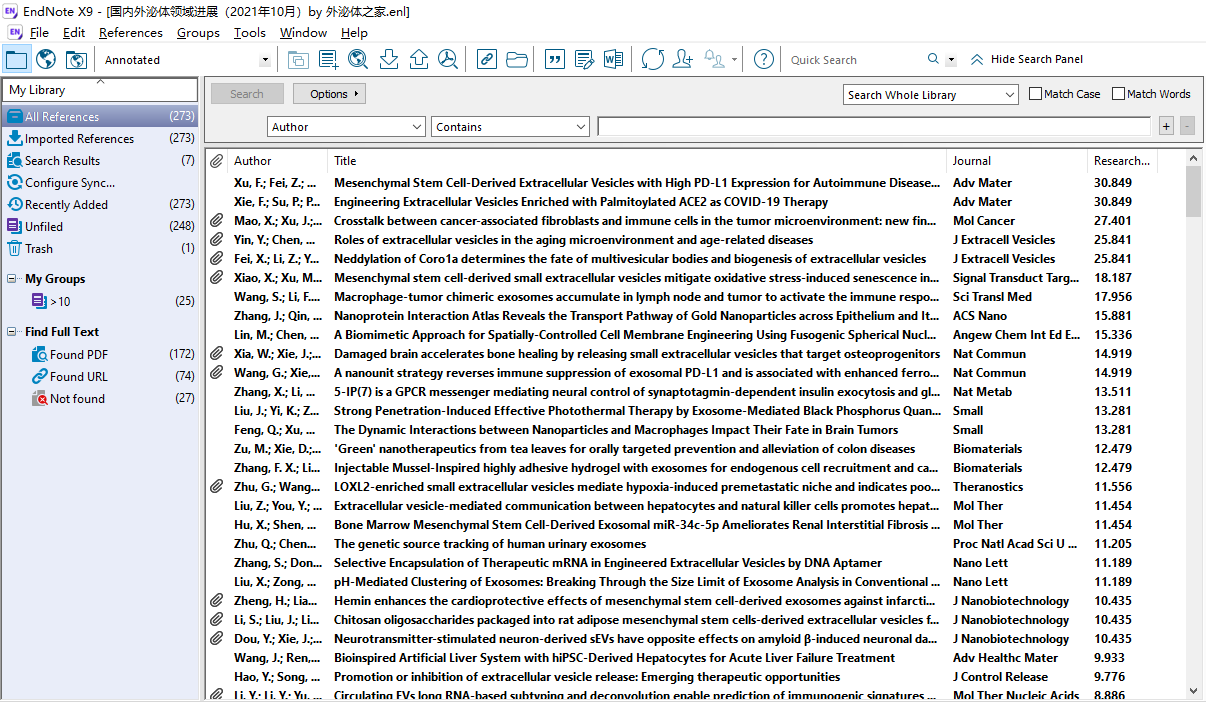1206x702 pixels.
Task: Open the Help menu
Action: [x=354, y=32]
